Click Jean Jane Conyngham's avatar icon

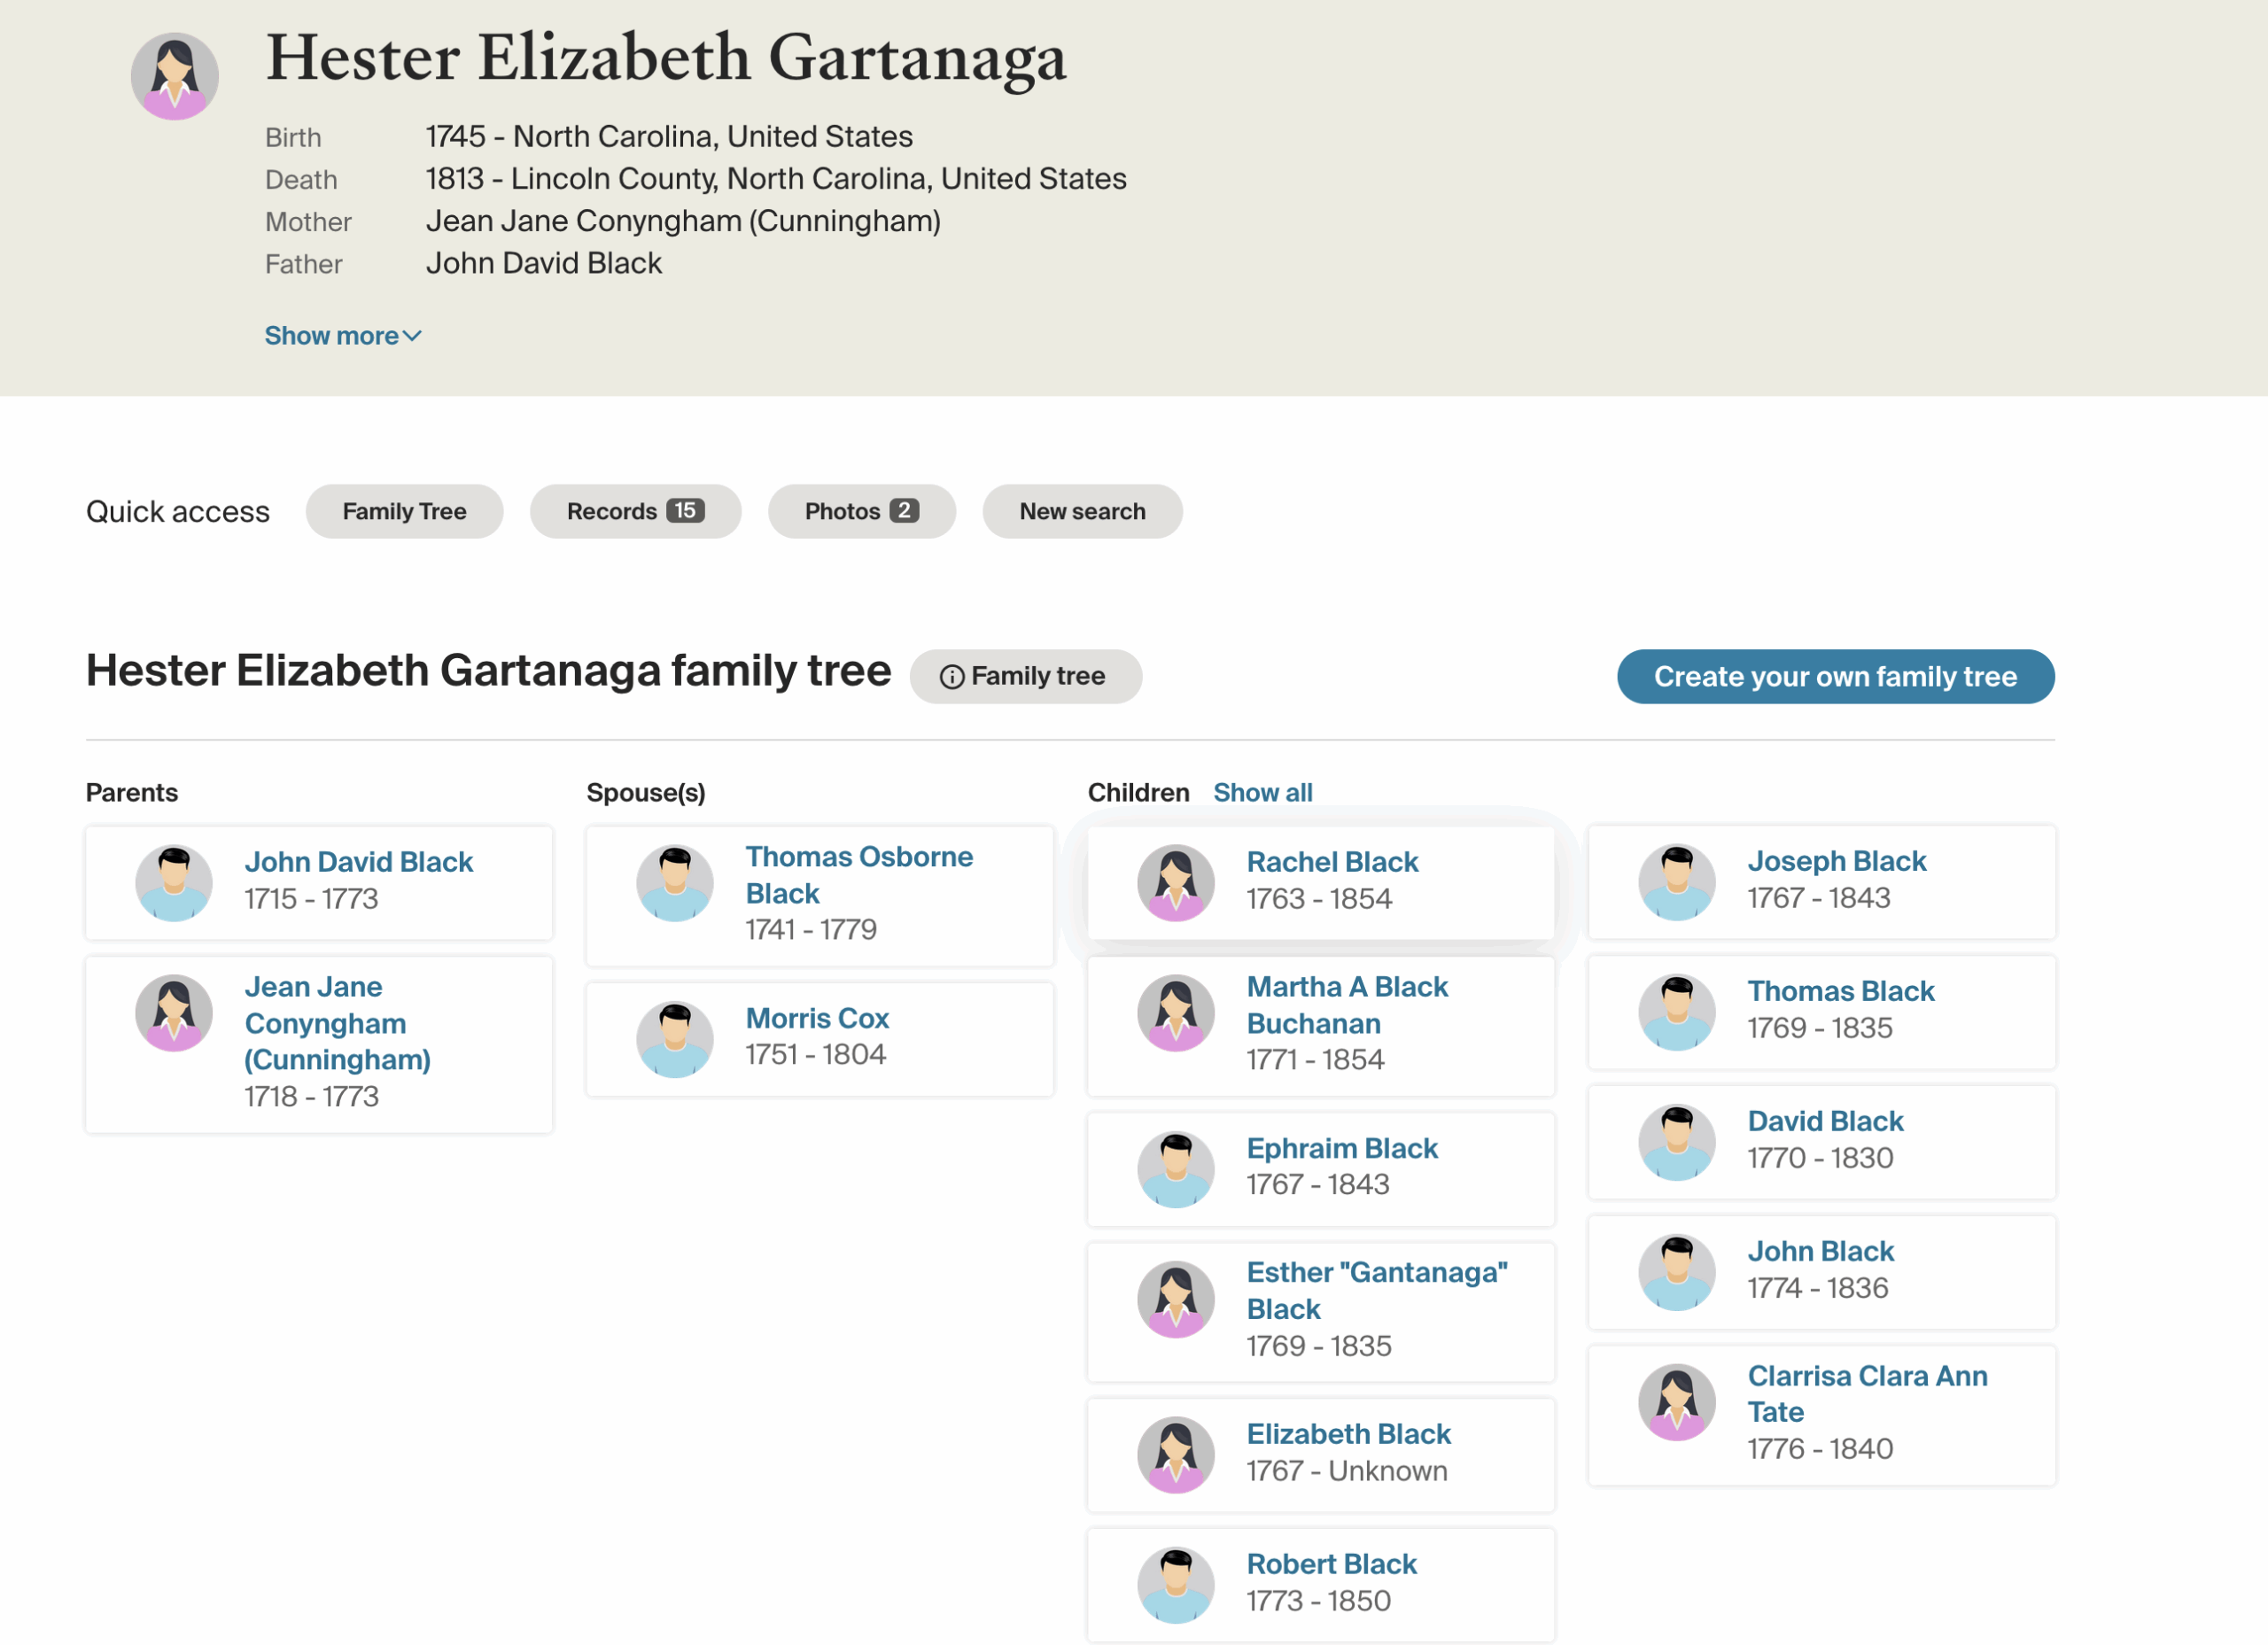click(x=174, y=1012)
